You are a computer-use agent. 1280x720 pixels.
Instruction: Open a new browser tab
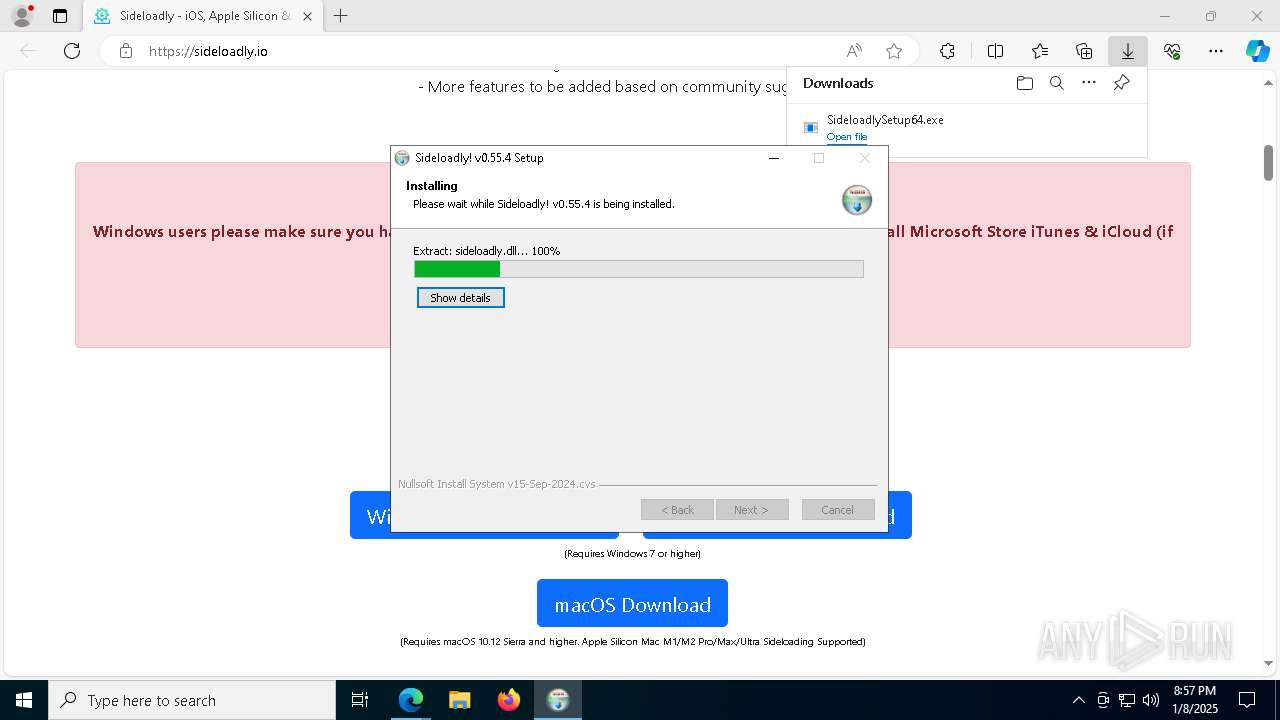click(341, 16)
